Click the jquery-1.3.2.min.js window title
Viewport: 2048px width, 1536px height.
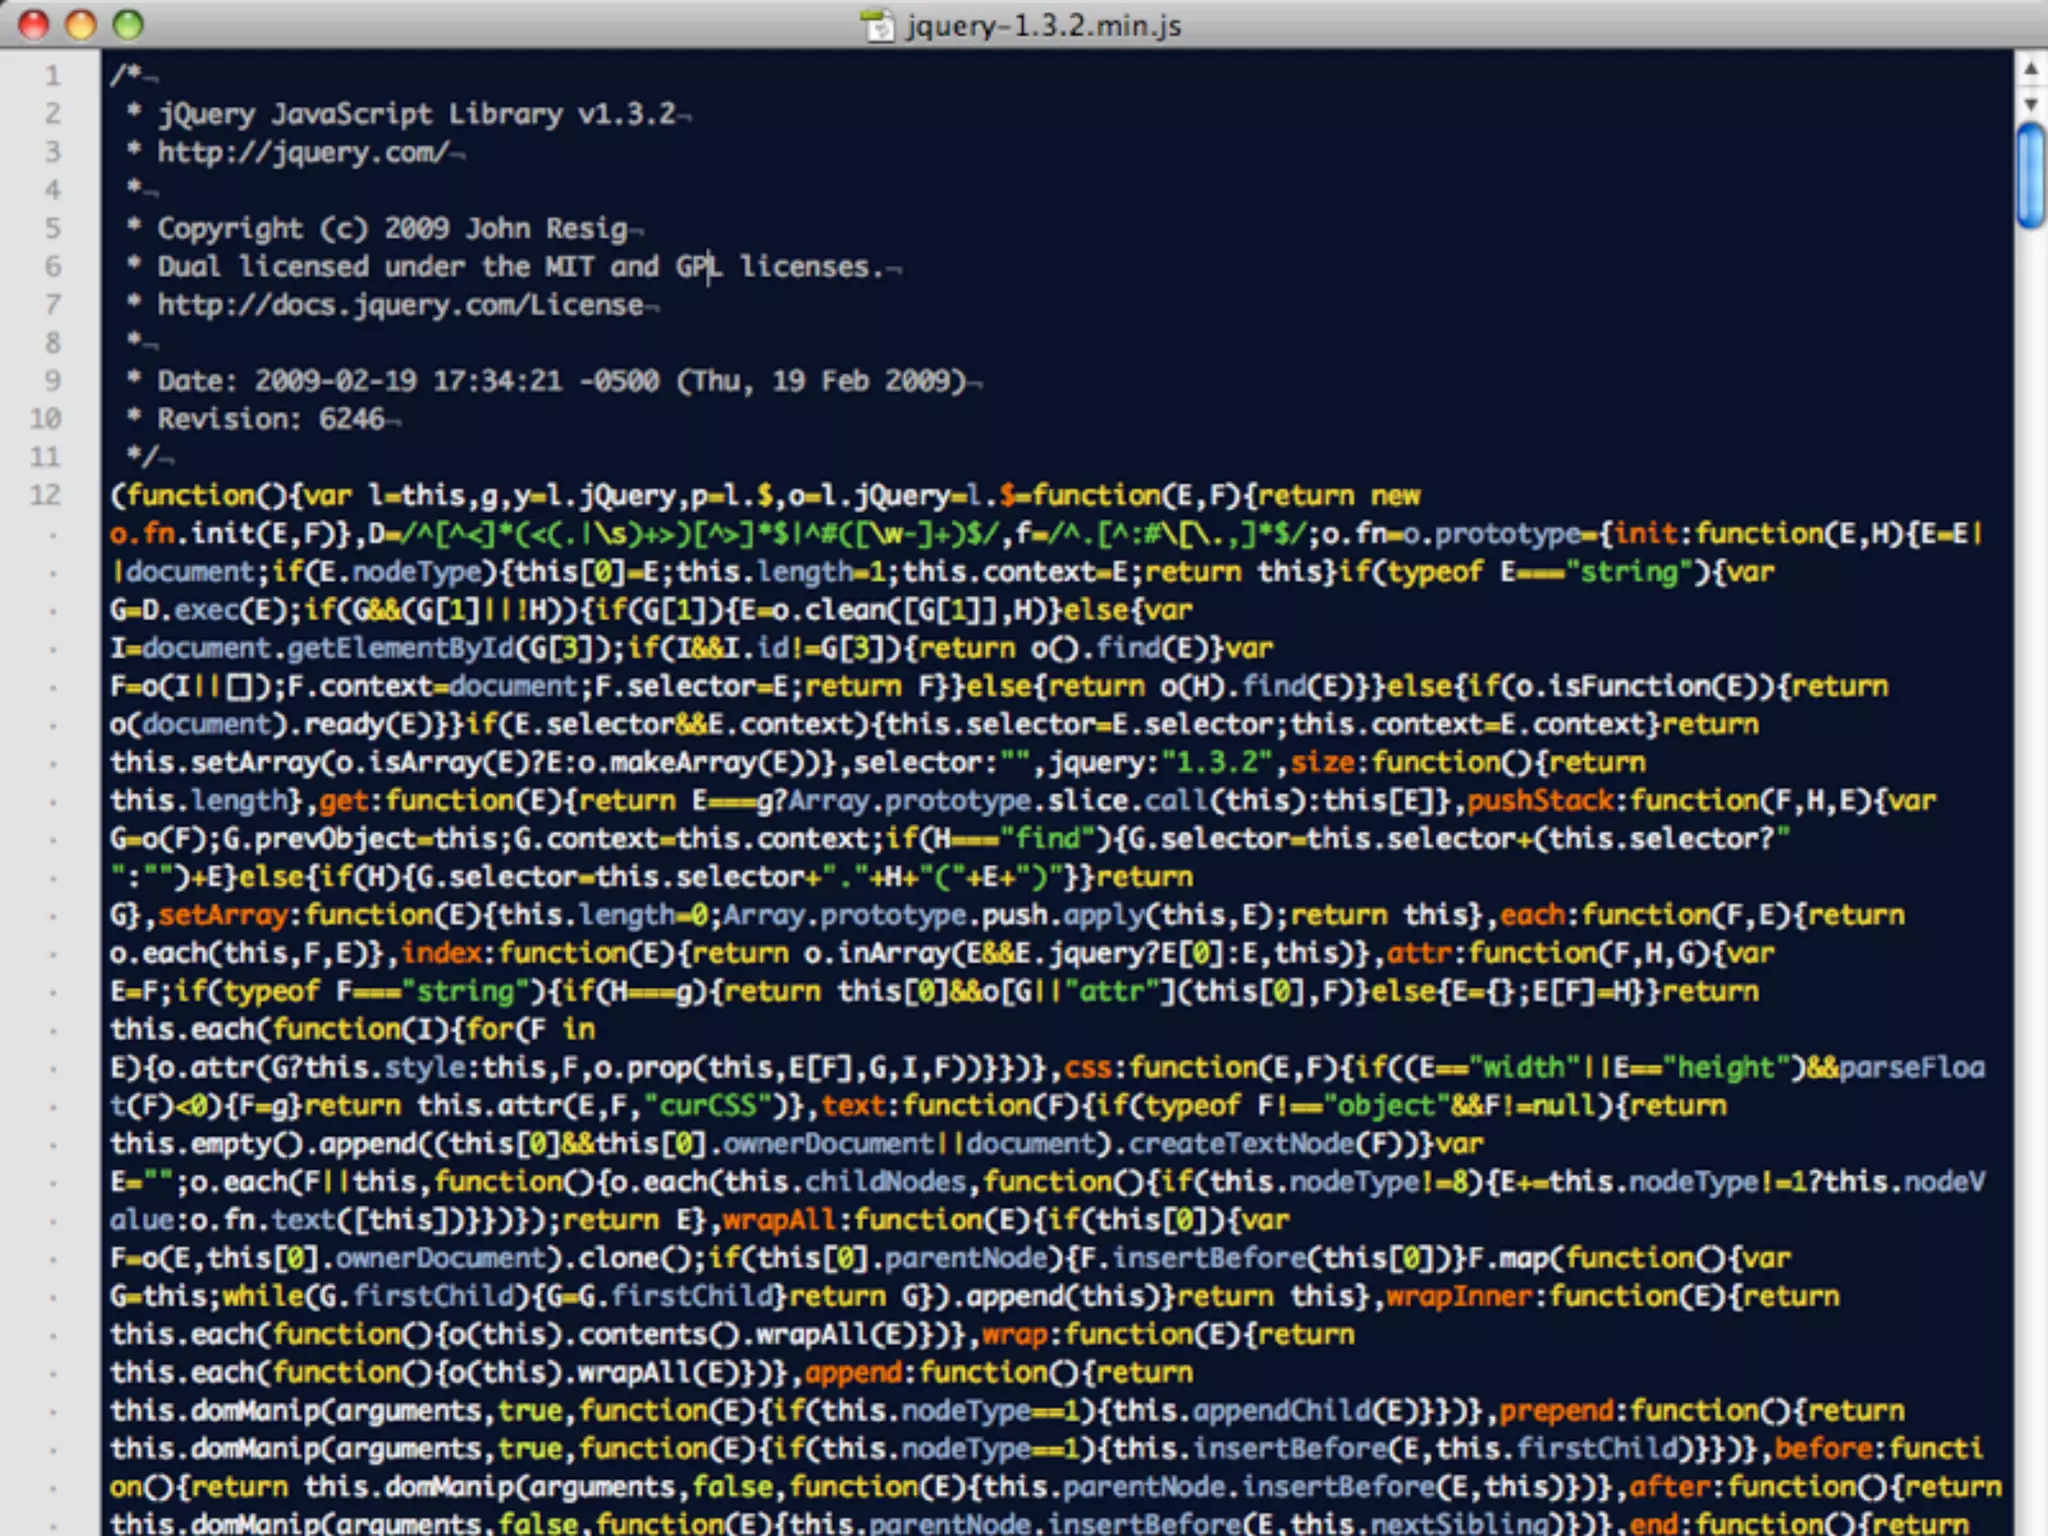coord(1043,25)
